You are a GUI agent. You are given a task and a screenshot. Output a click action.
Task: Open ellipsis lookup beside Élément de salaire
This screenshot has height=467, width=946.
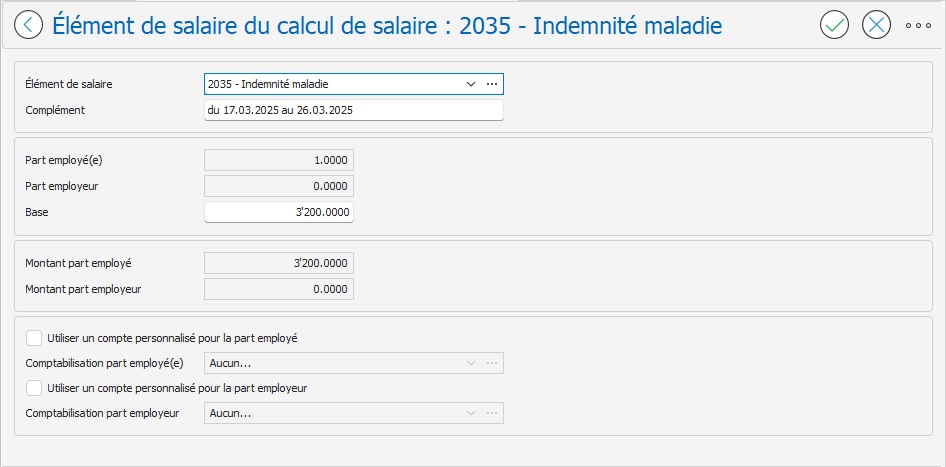coord(492,84)
